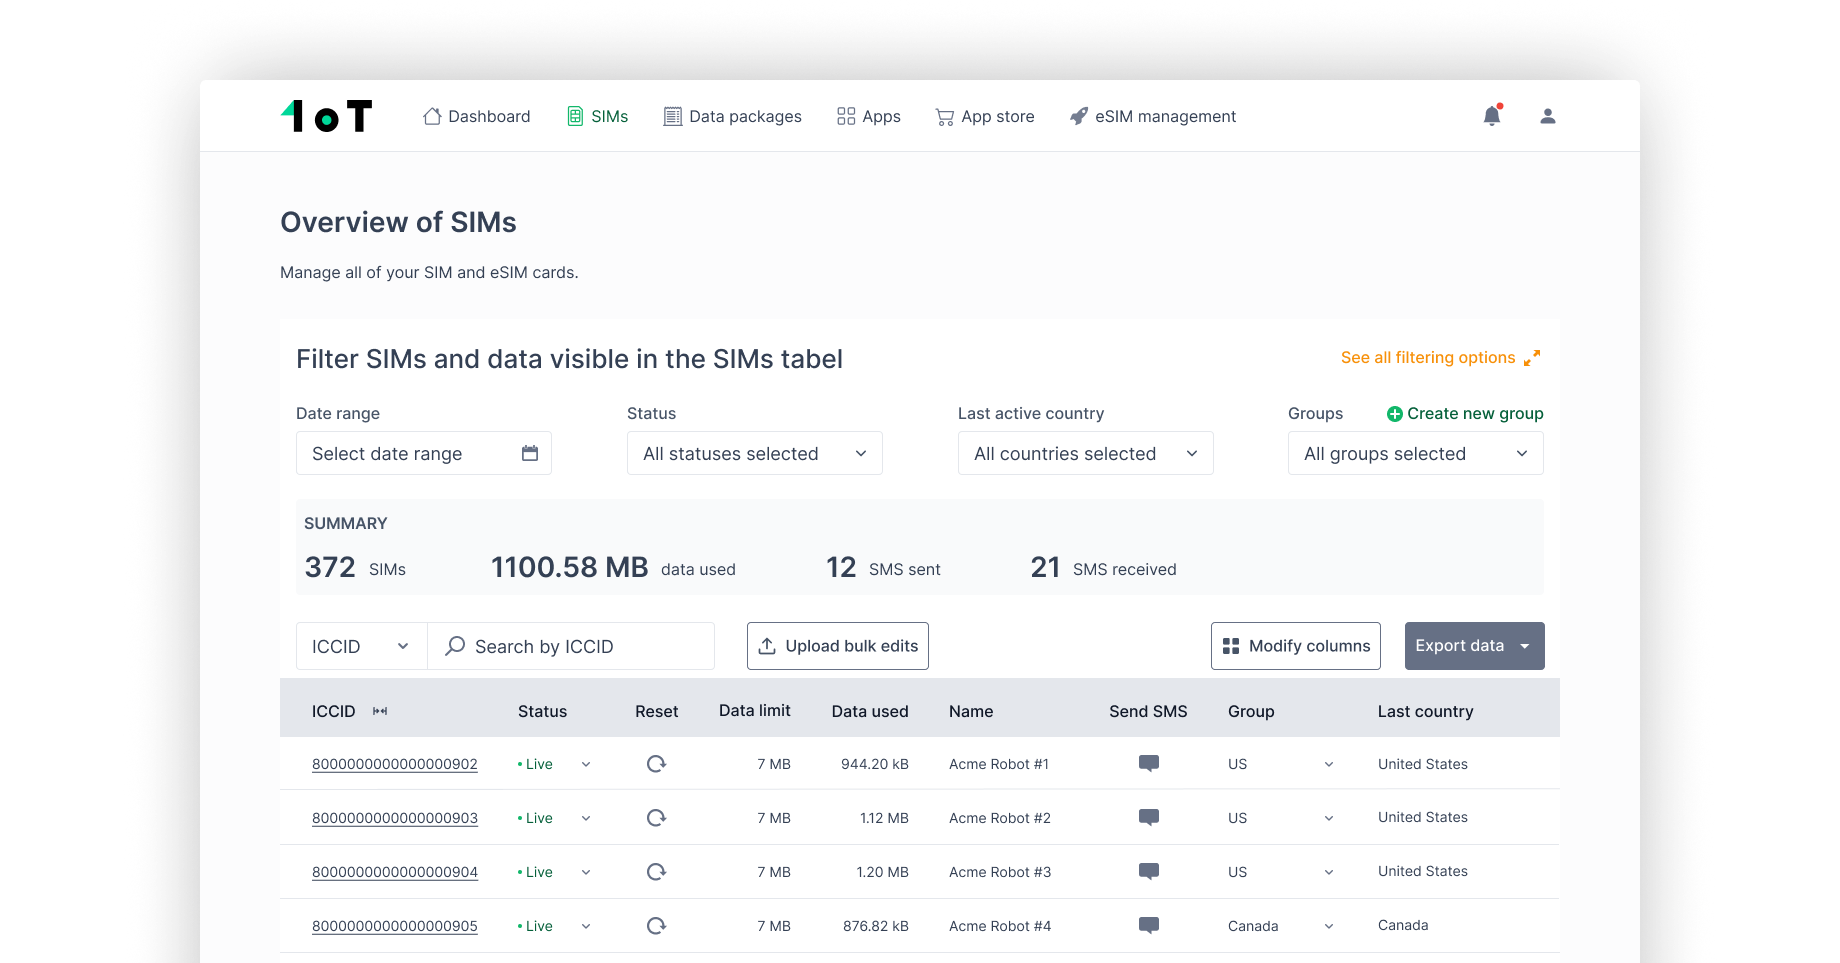Click the 21 SMS received summary
The image size is (1840, 963).
click(1103, 567)
